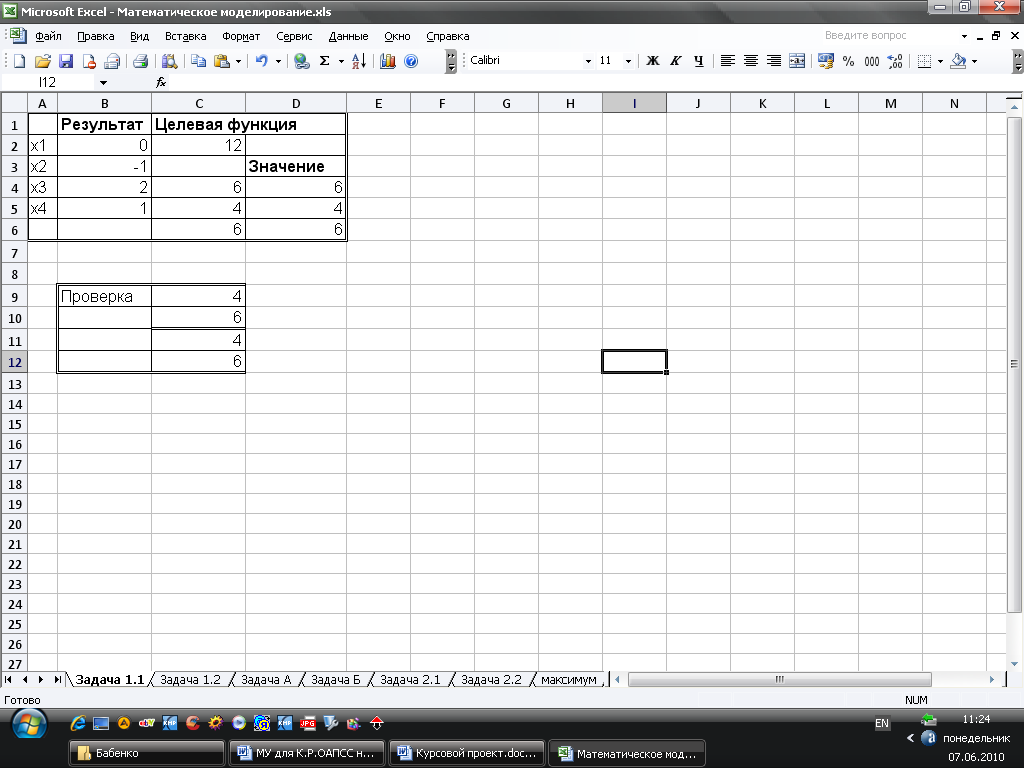
Task: Click the Name Box showing I12
Action: pos(48,82)
